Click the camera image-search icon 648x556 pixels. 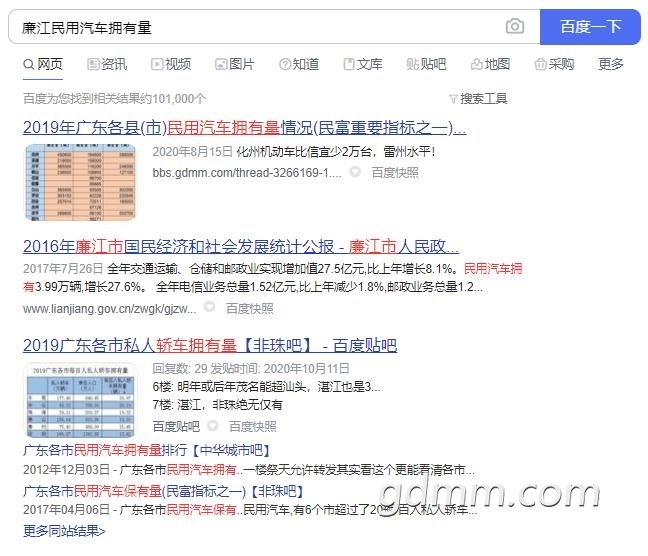pyautogui.click(x=515, y=27)
